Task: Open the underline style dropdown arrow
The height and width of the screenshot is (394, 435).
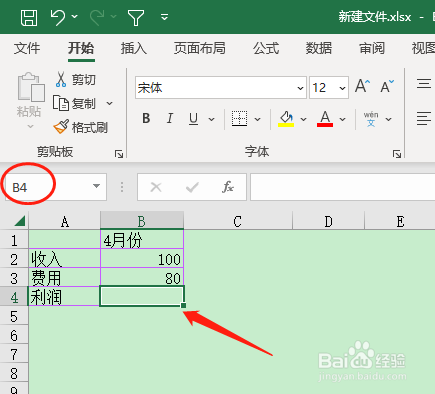Action: tap(211, 119)
